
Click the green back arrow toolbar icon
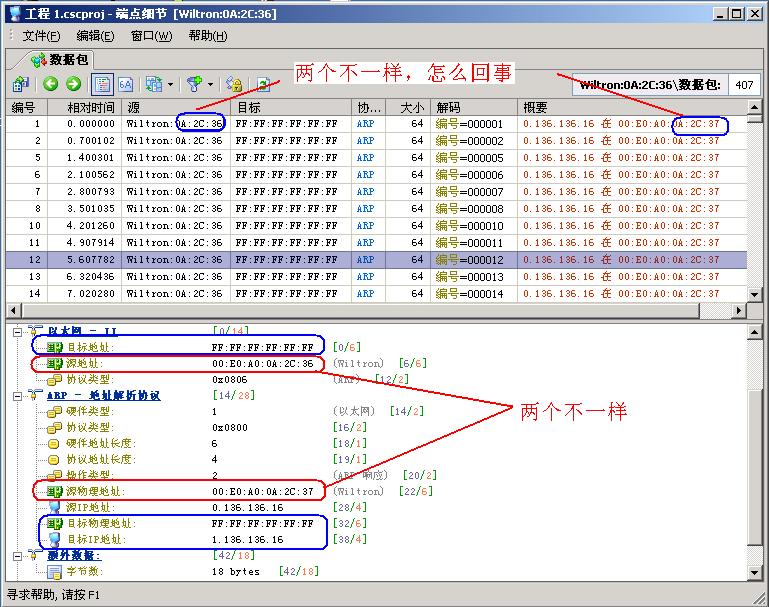tap(50, 85)
